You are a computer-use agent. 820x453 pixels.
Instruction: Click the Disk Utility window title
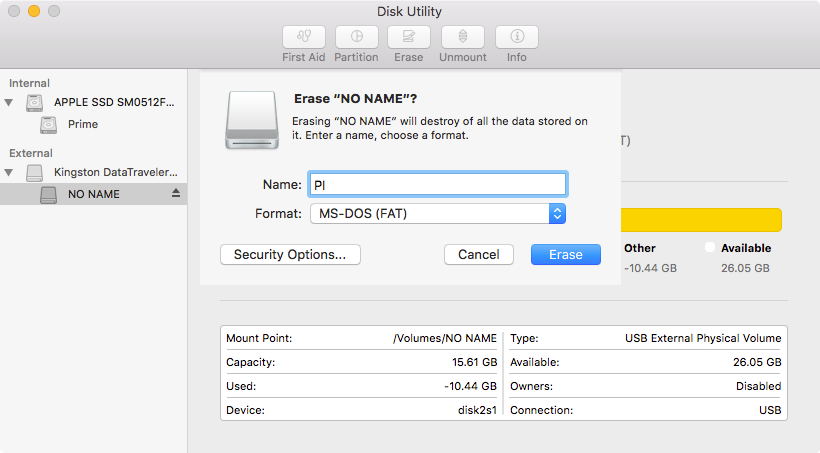click(x=409, y=12)
